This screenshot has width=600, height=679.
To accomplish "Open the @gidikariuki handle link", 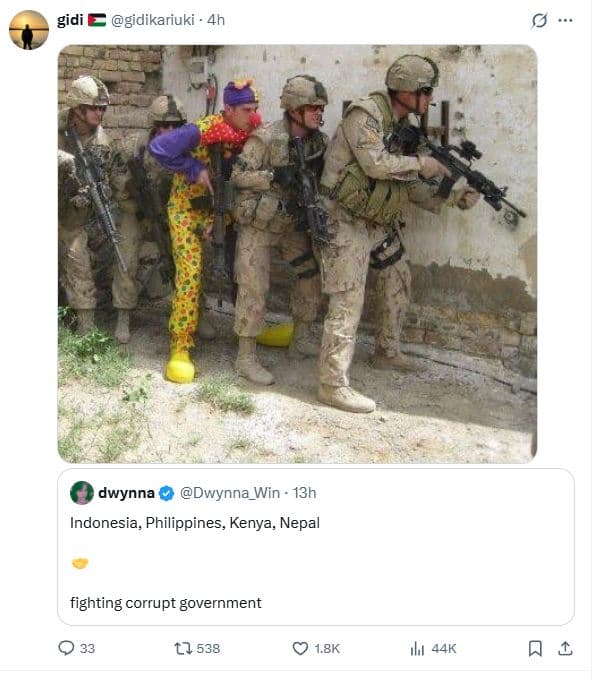I will tap(153, 20).
